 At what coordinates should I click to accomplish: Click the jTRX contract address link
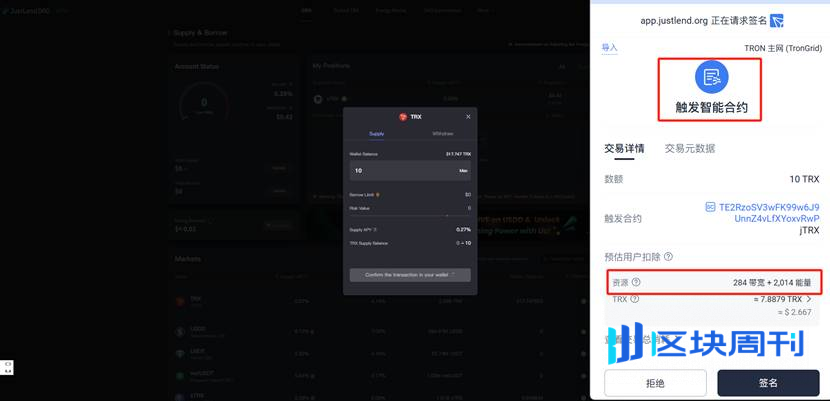[x=769, y=213]
